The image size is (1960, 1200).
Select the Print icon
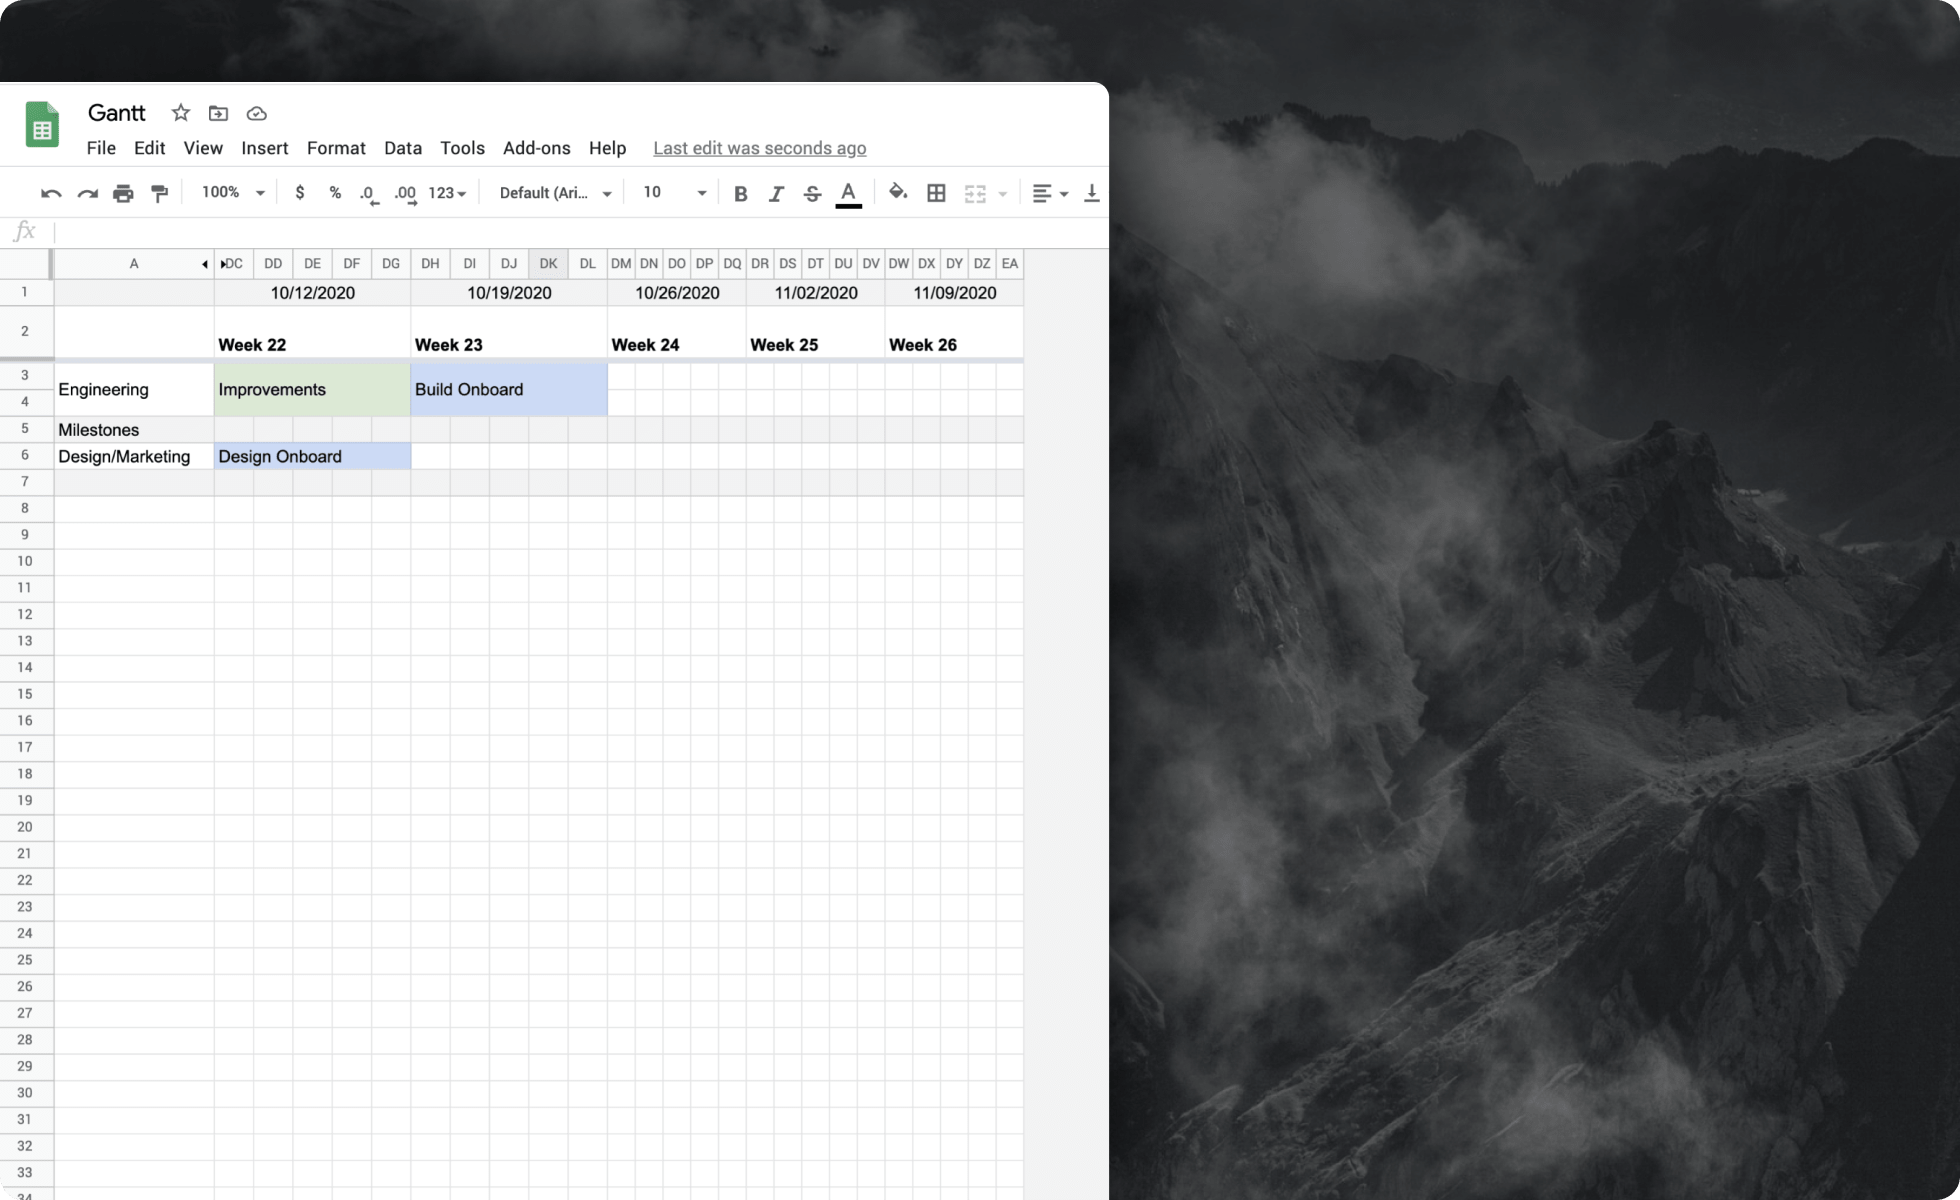click(x=123, y=192)
